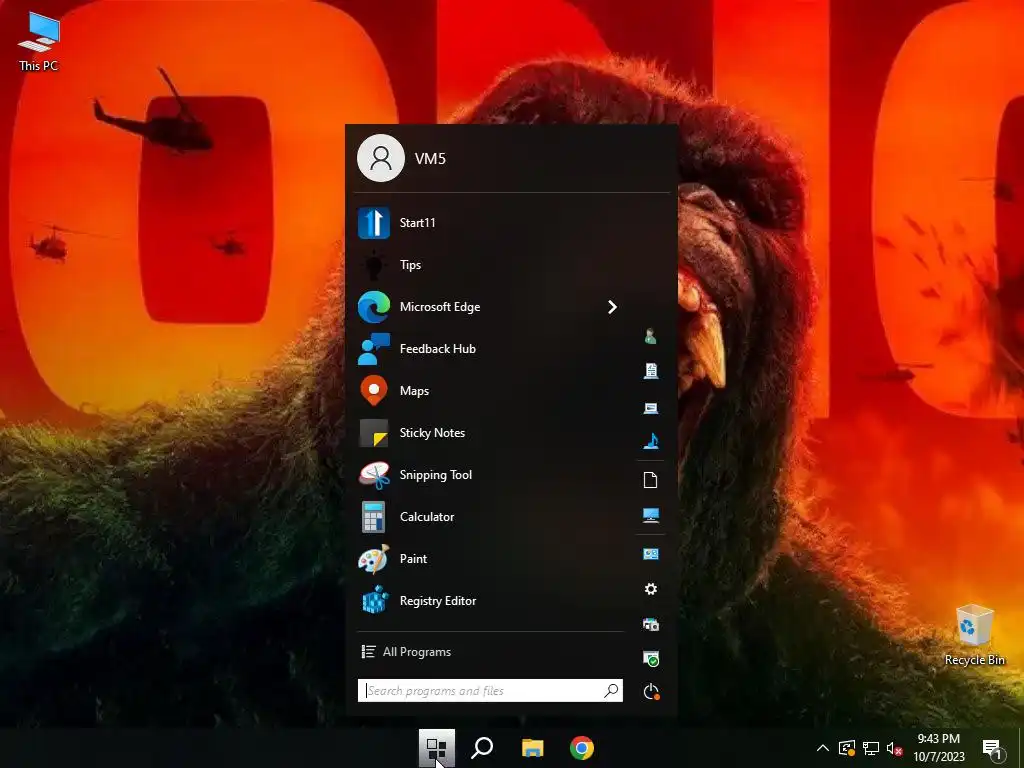Open the Music note shortcut icon
Viewport: 1024px width, 768px height.
(650, 441)
